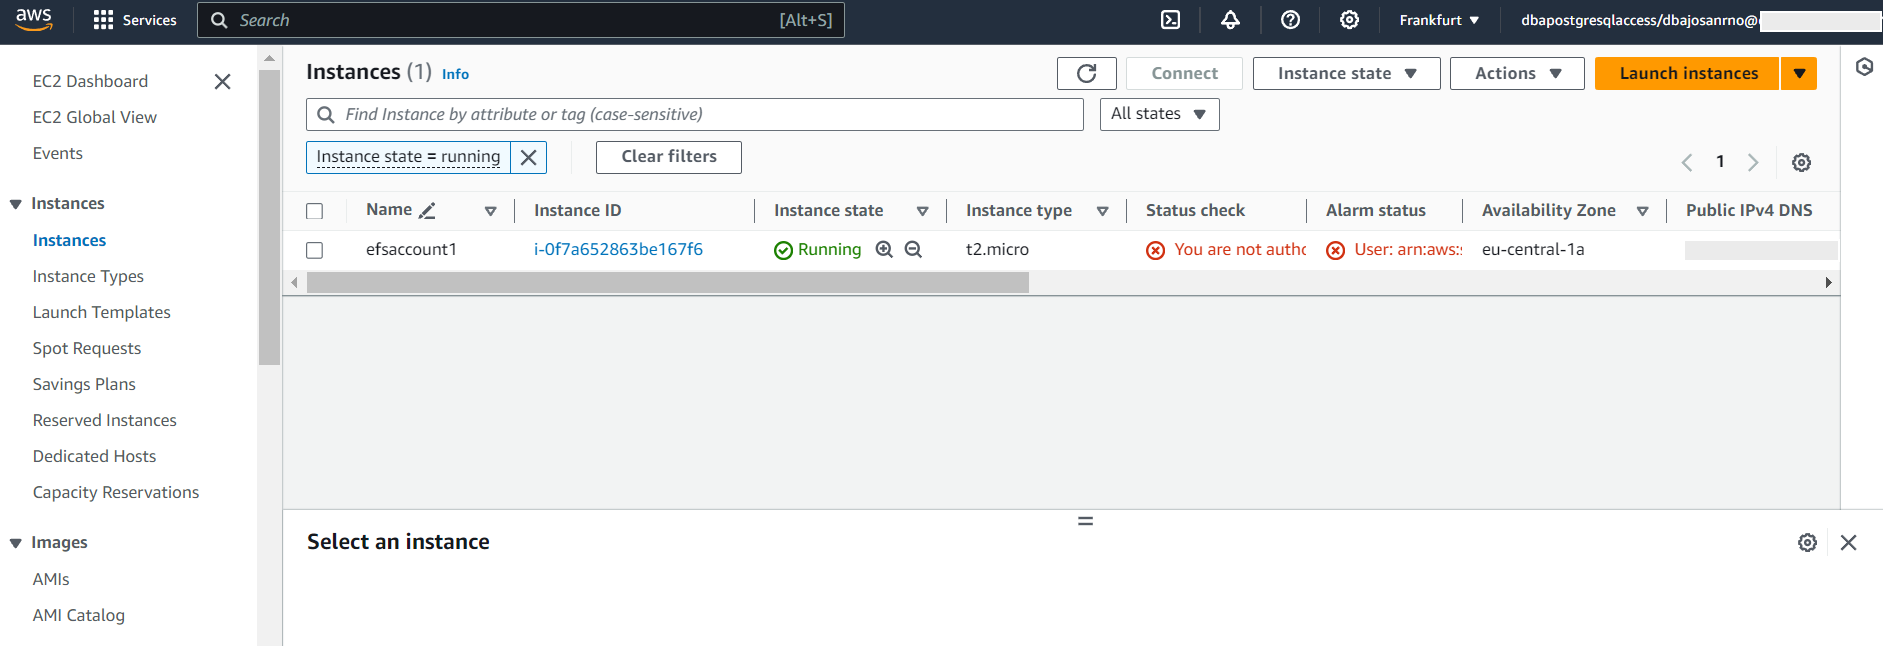Image resolution: width=1883 pixels, height=646 pixels.
Task: Click the details panel resize handle
Action: (x=1085, y=521)
